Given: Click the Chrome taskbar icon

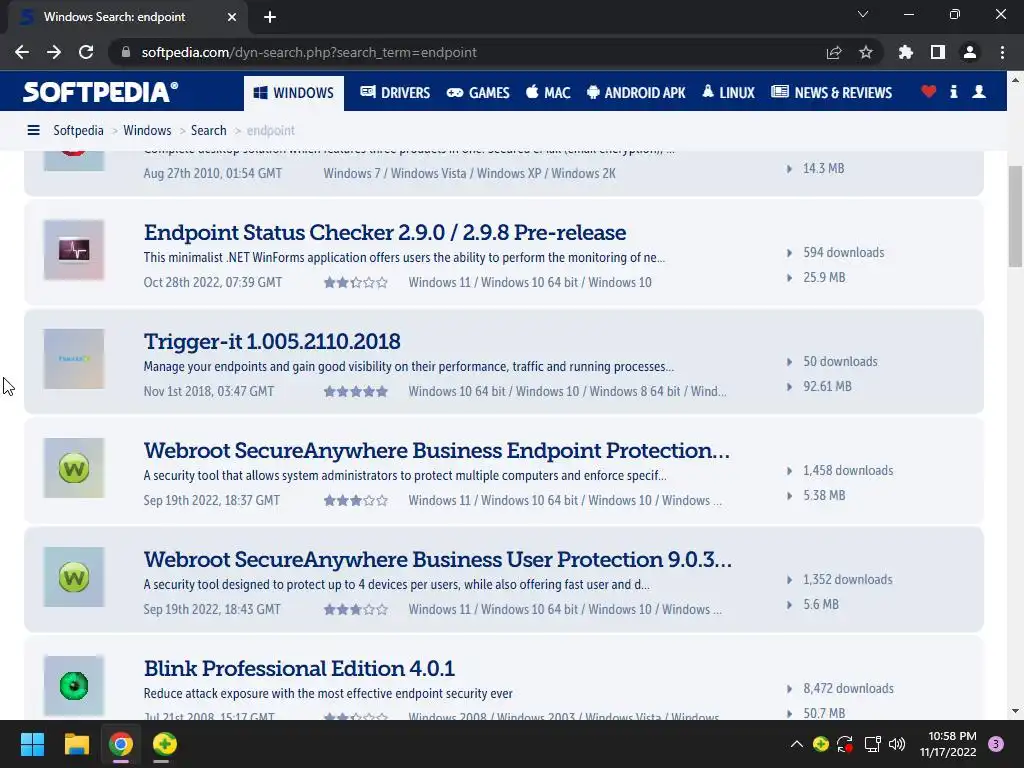Looking at the screenshot, I should 121,744.
